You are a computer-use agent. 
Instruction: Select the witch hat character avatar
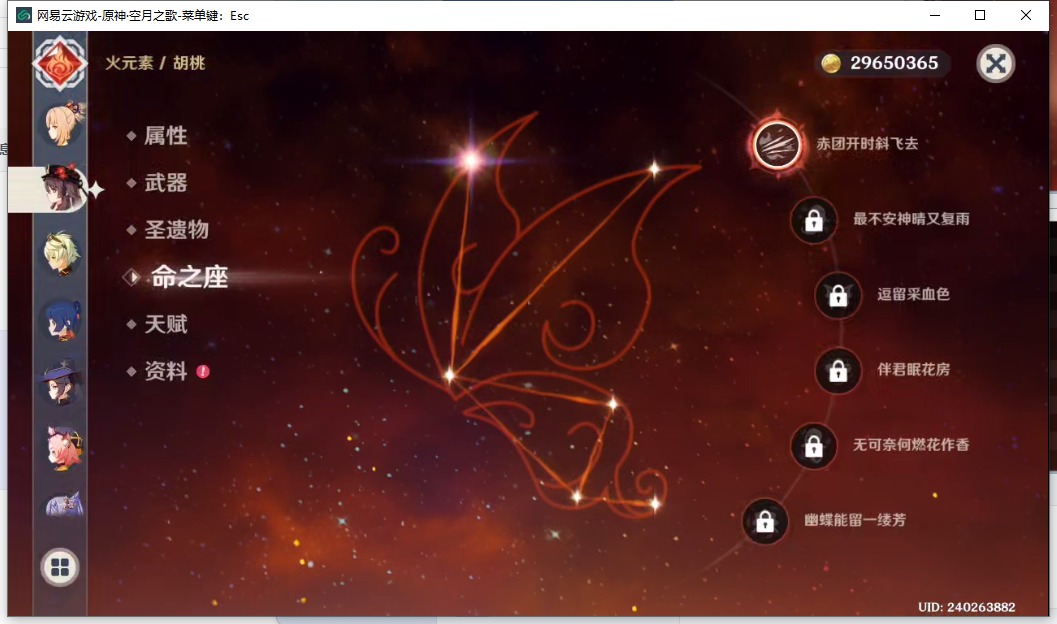pyautogui.click(x=62, y=382)
